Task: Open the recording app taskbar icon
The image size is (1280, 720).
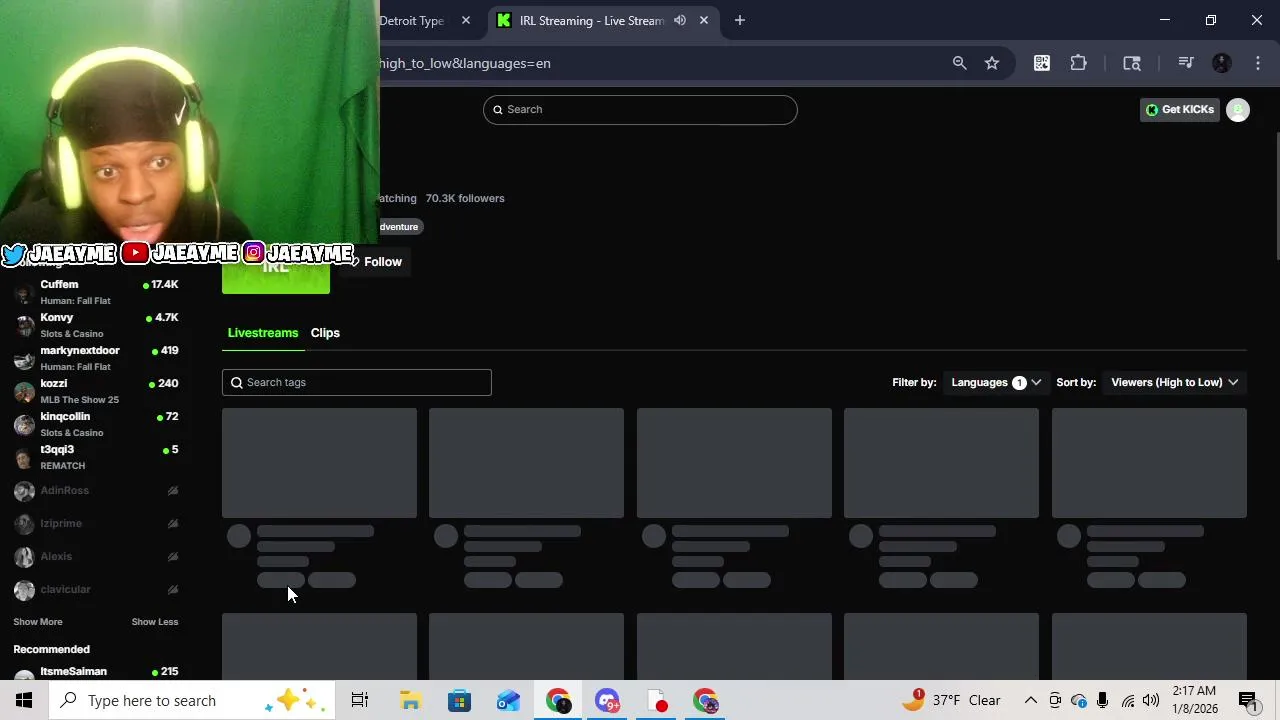Action: [x=656, y=700]
